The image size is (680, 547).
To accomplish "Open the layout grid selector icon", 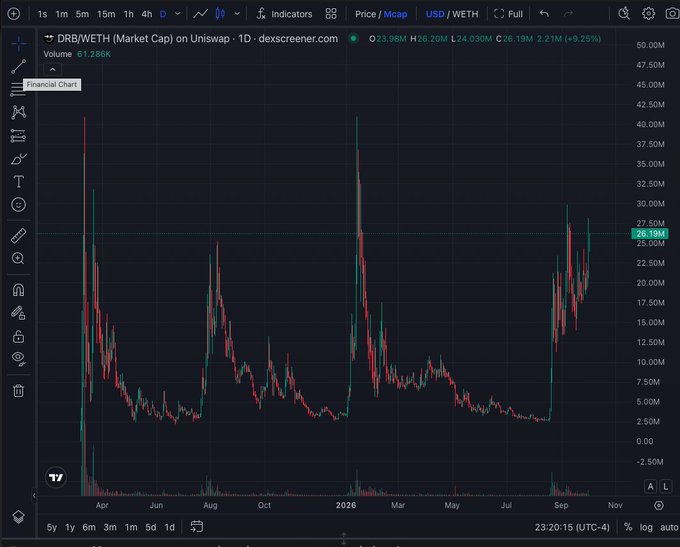I will [x=331, y=14].
